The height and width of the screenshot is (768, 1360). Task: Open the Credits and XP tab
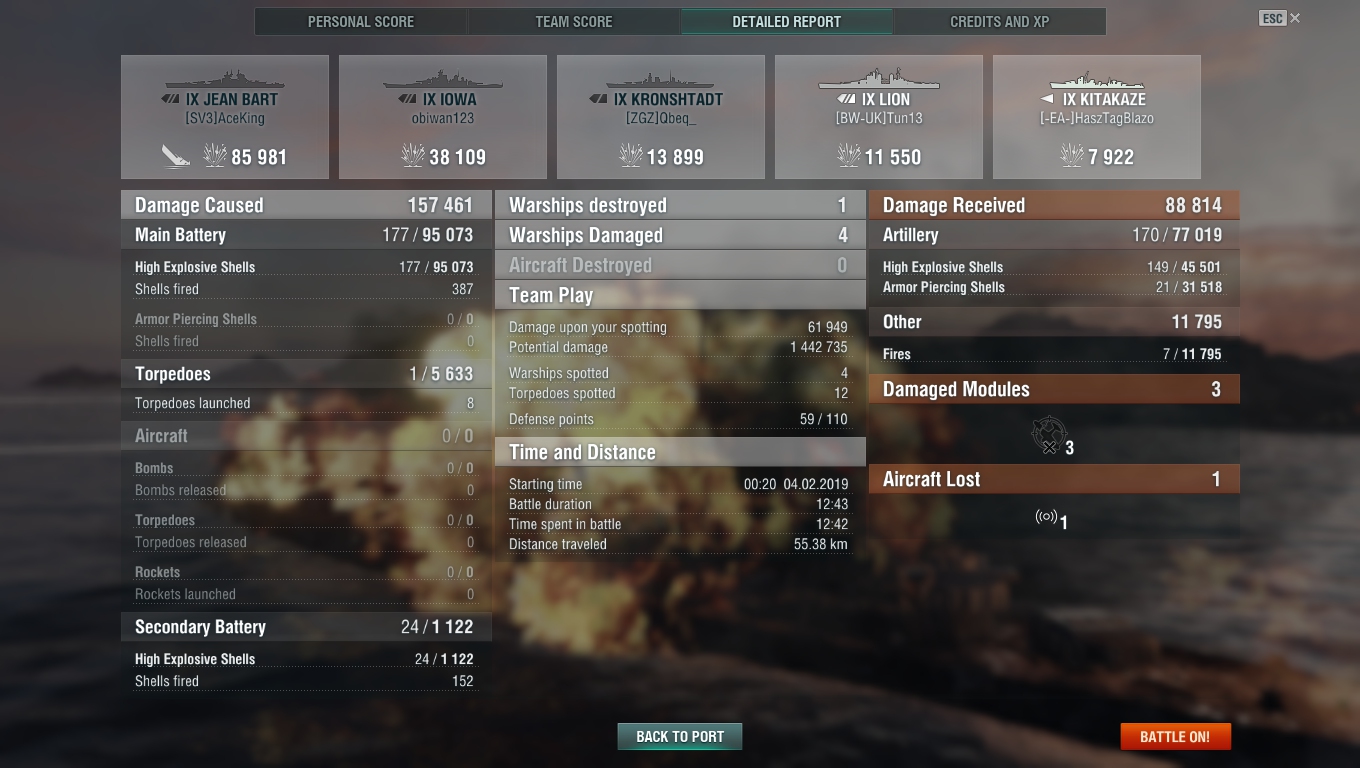click(x=999, y=21)
